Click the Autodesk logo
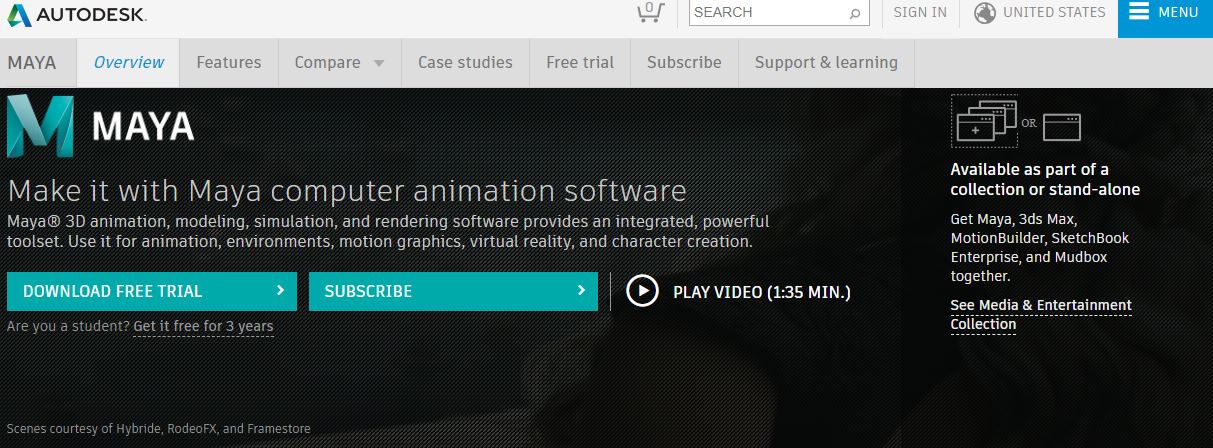The height and width of the screenshot is (448, 1213). [76, 14]
